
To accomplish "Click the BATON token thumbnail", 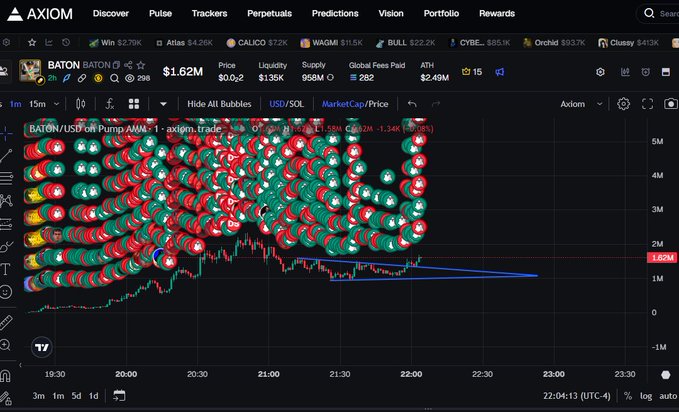I will tap(30, 71).
